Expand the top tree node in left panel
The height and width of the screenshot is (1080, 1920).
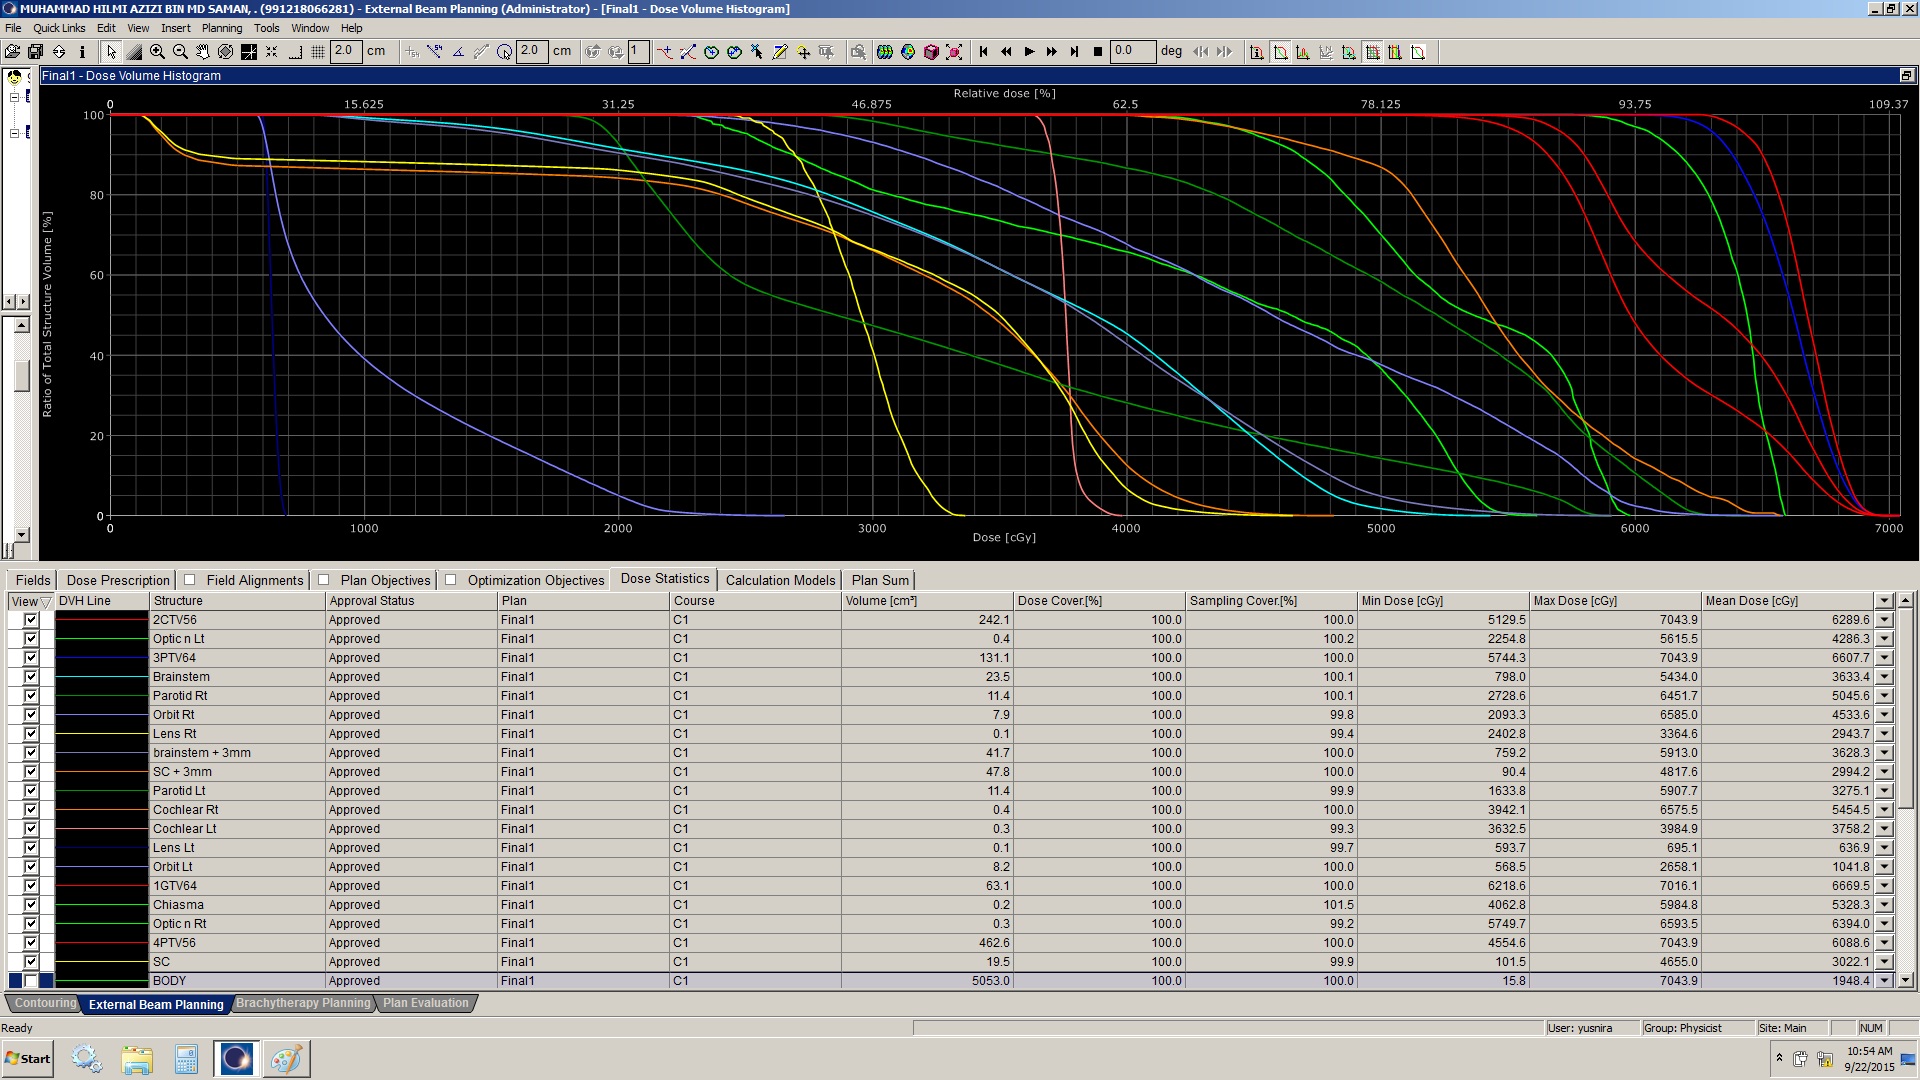click(x=14, y=98)
